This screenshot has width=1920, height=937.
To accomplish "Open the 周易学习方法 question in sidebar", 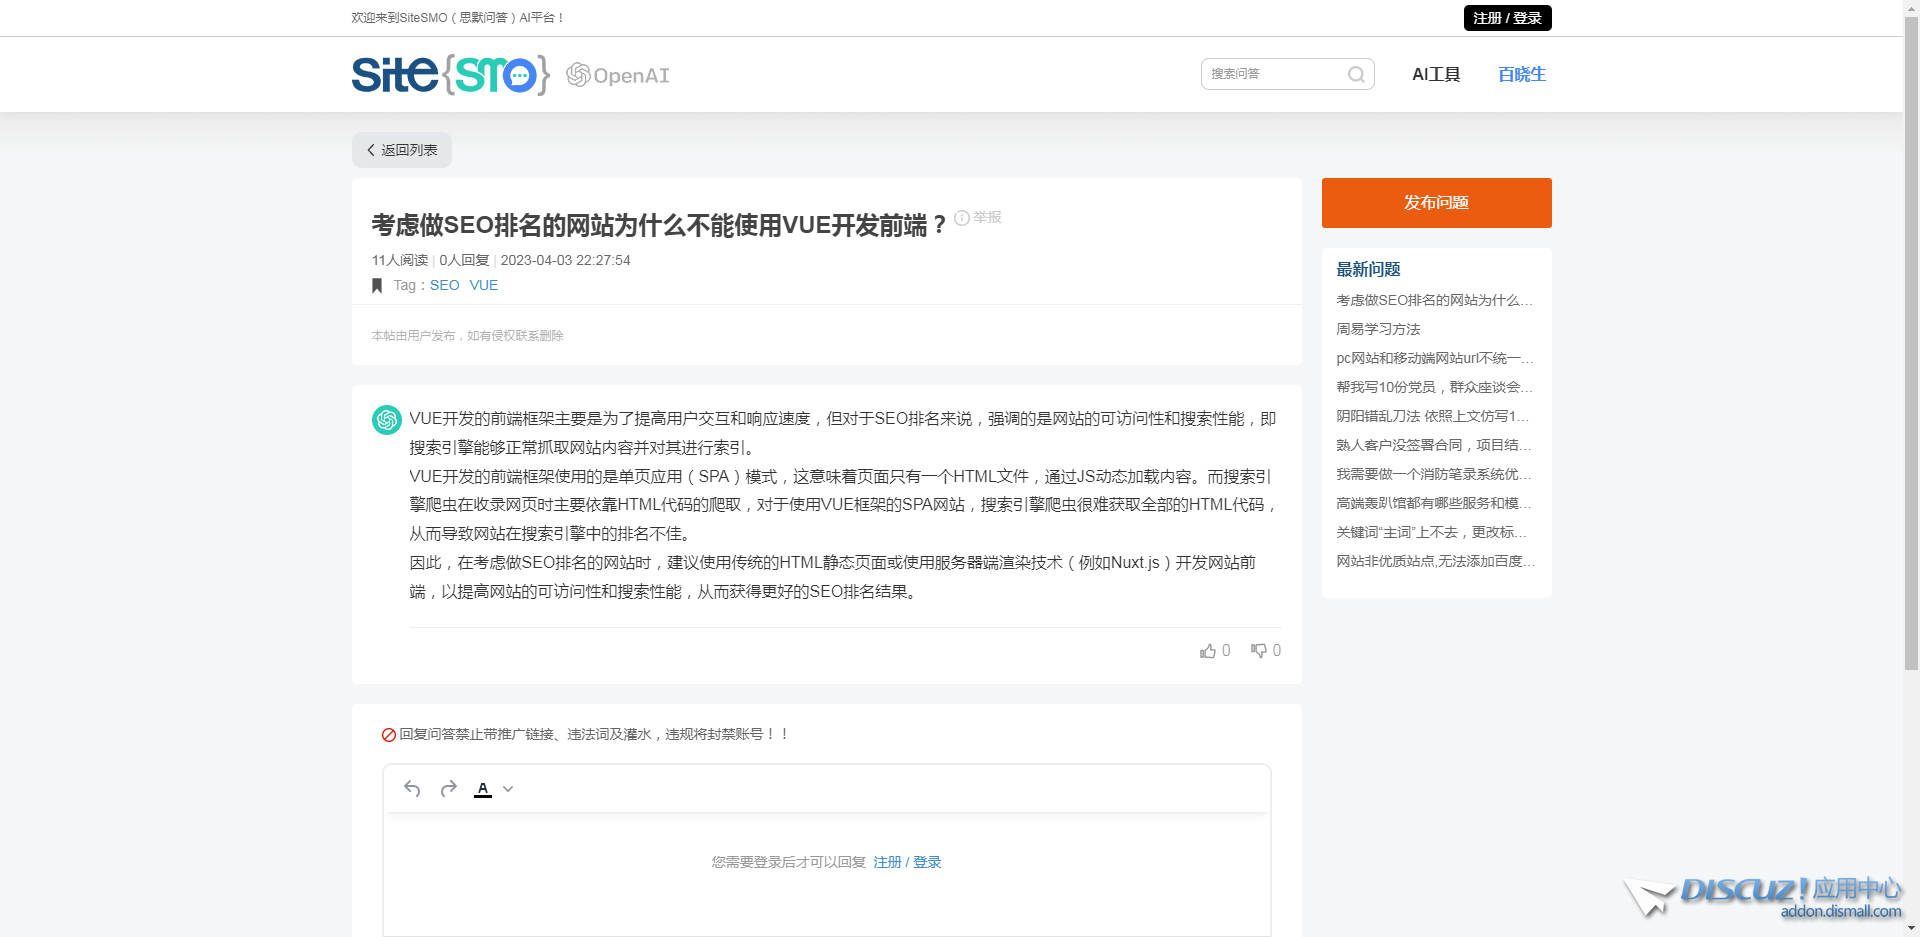I will click(x=1378, y=328).
